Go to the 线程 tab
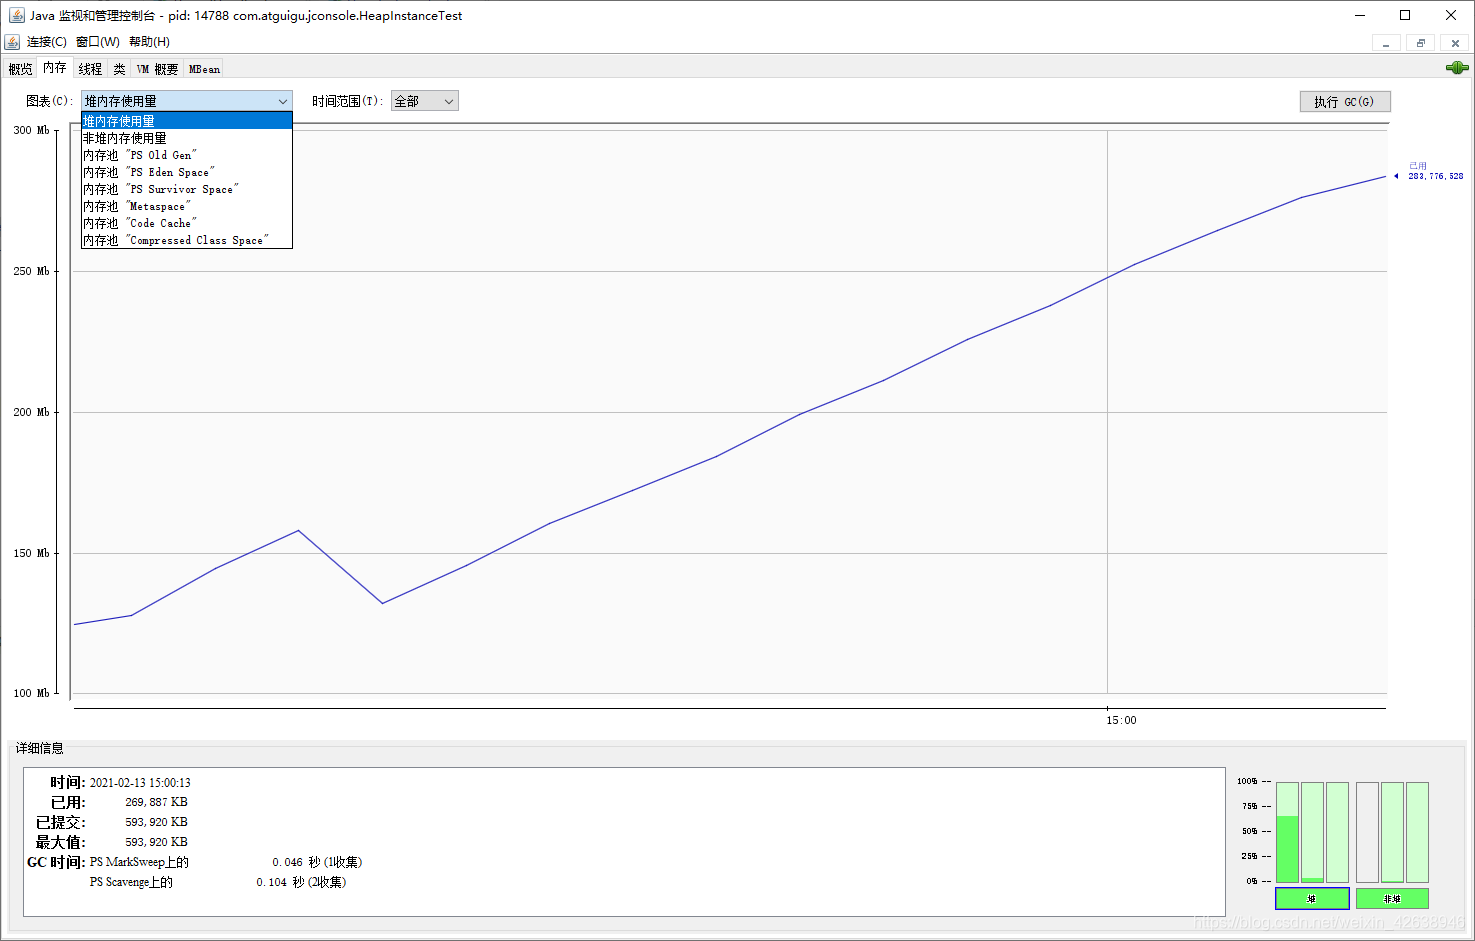Viewport: 1475px width, 941px height. click(90, 69)
